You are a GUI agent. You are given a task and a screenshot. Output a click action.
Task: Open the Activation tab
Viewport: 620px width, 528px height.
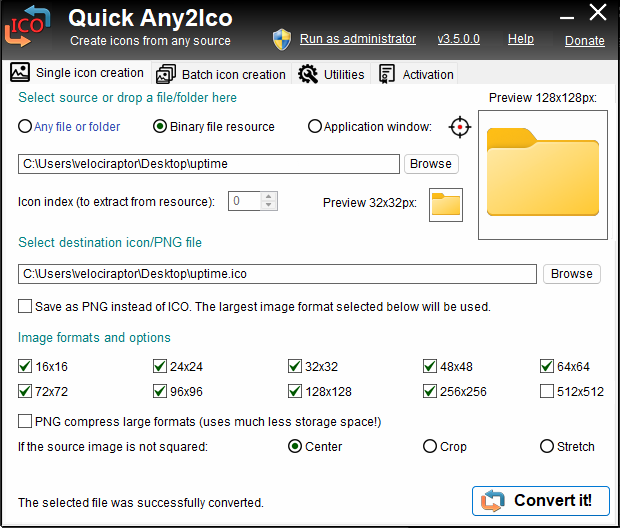(x=415, y=74)
